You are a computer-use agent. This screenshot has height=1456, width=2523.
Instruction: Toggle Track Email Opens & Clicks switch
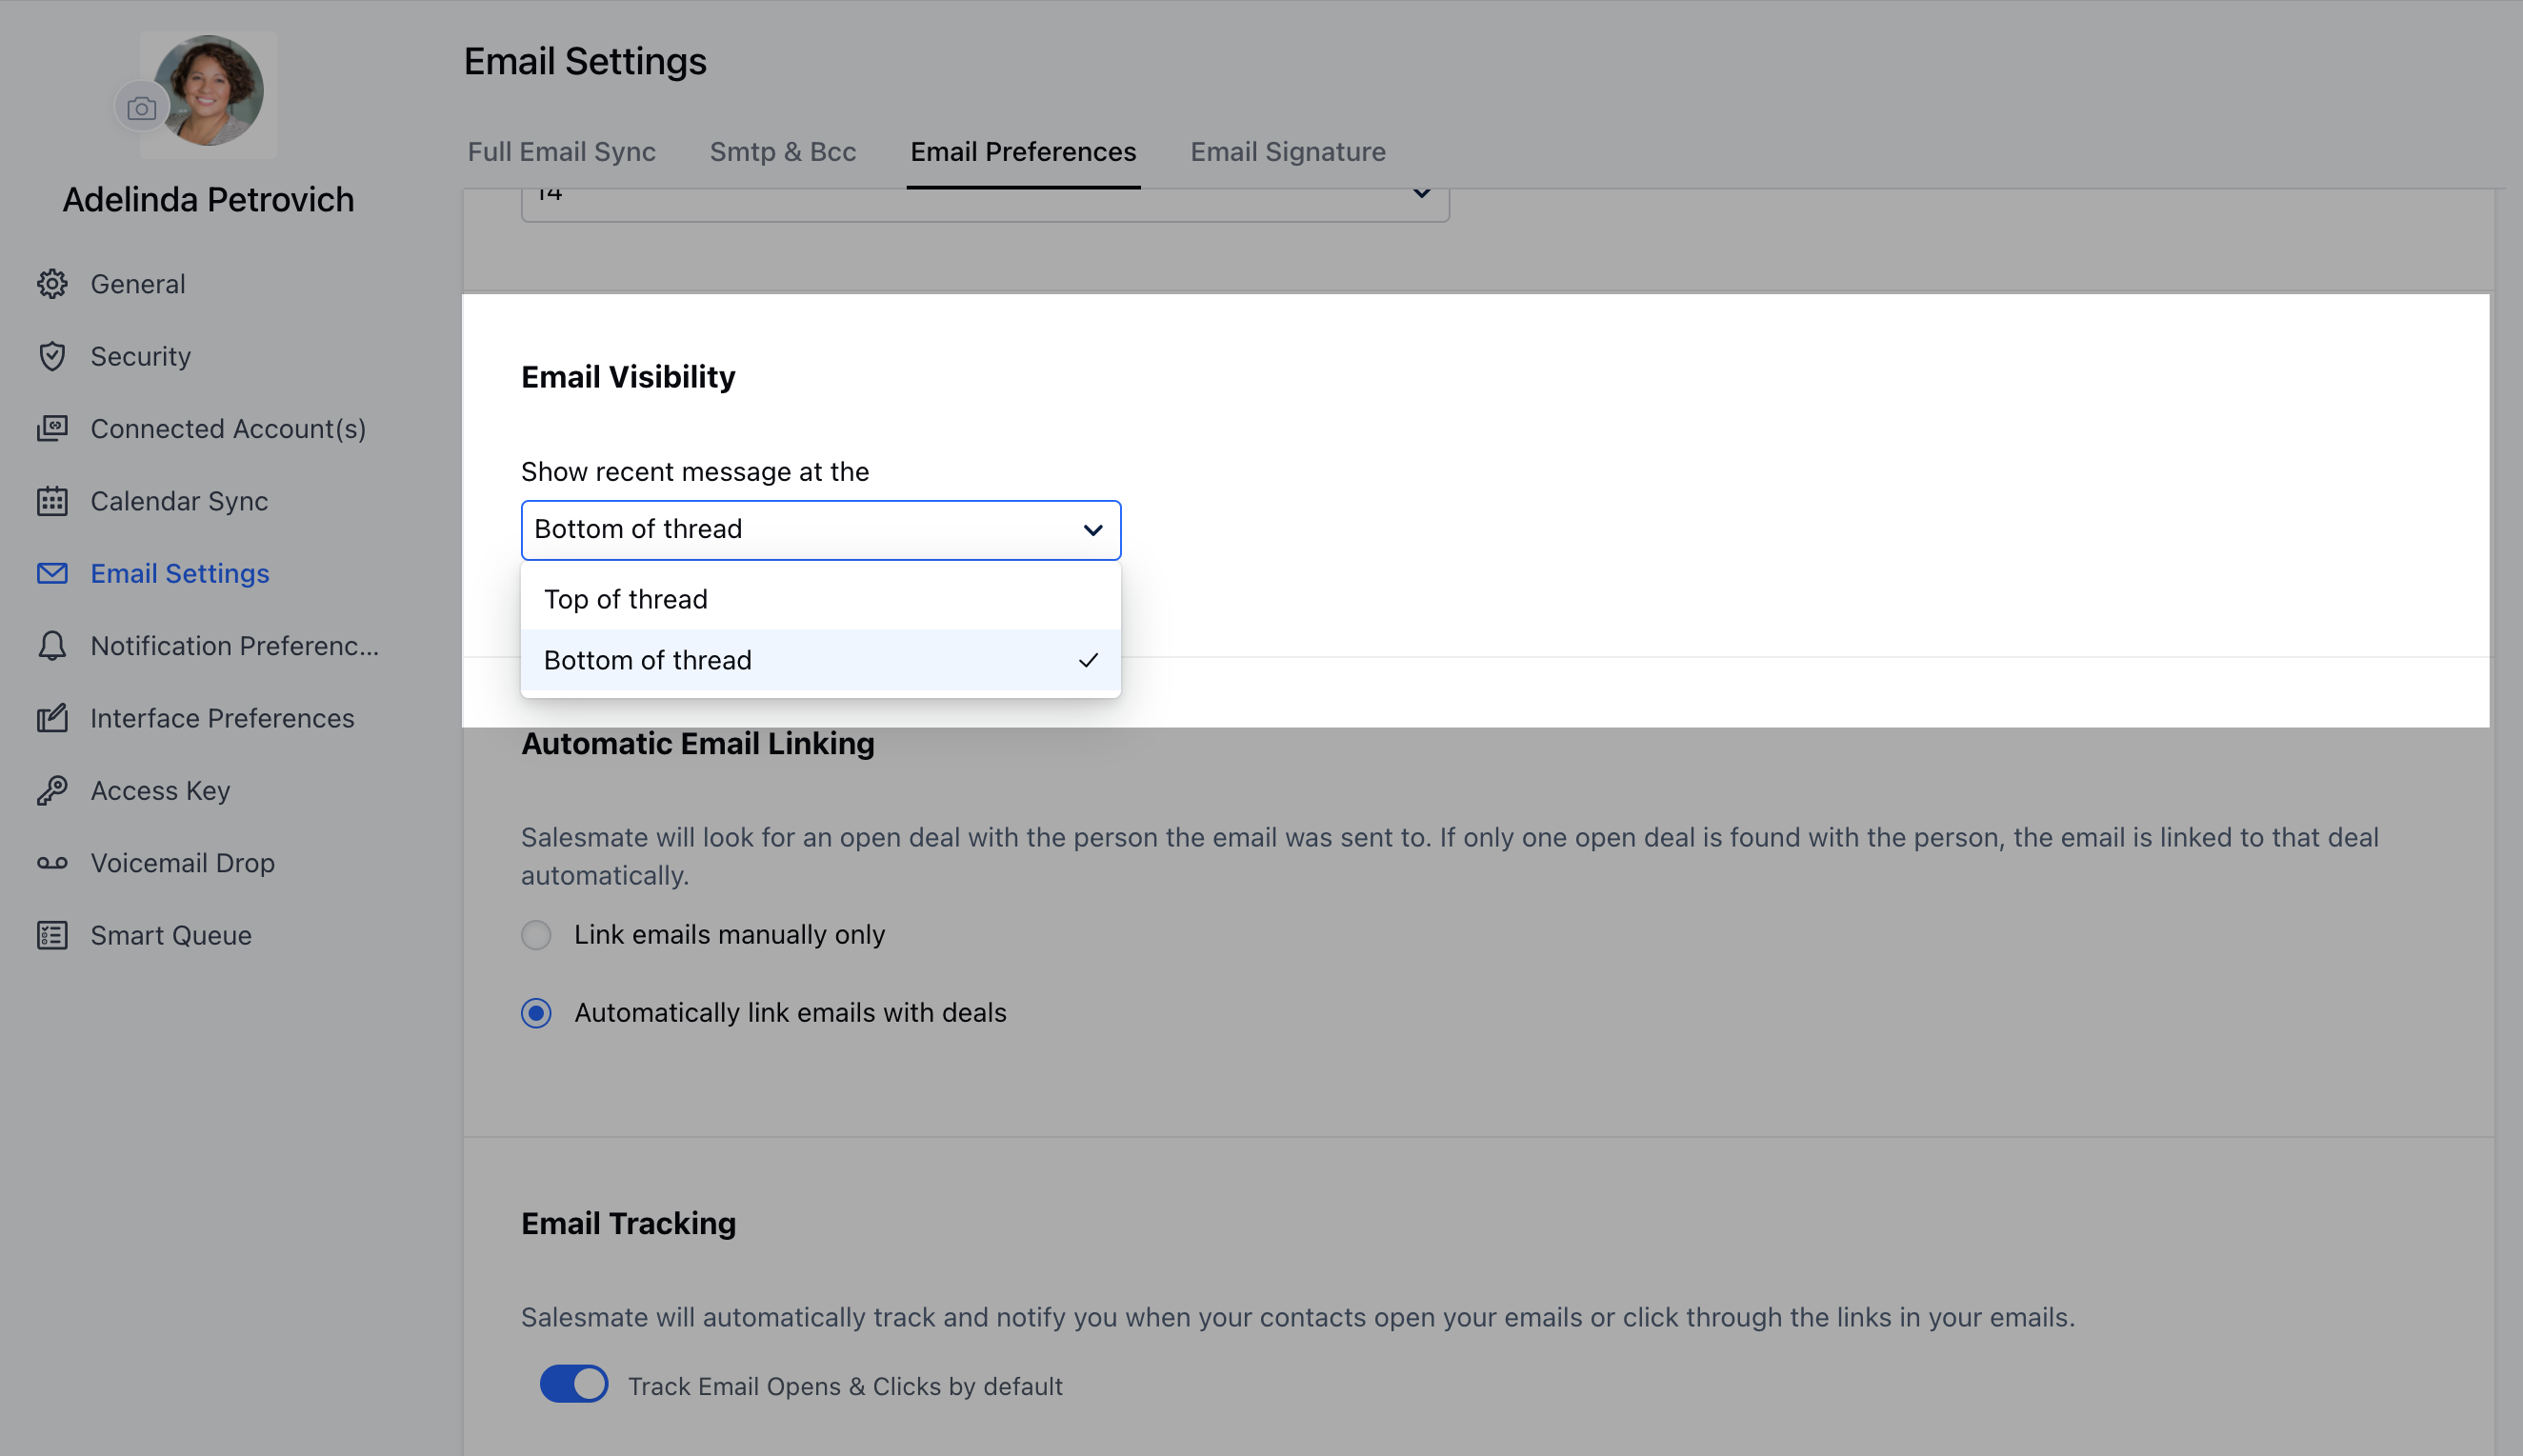tap(574, 1384)
